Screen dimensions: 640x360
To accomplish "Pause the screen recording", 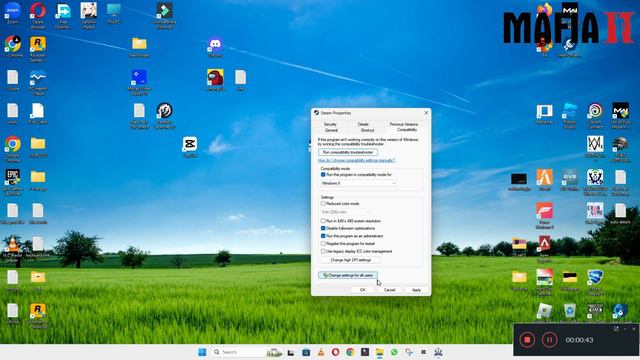I will pyautogui.click(x=549, y=340).
